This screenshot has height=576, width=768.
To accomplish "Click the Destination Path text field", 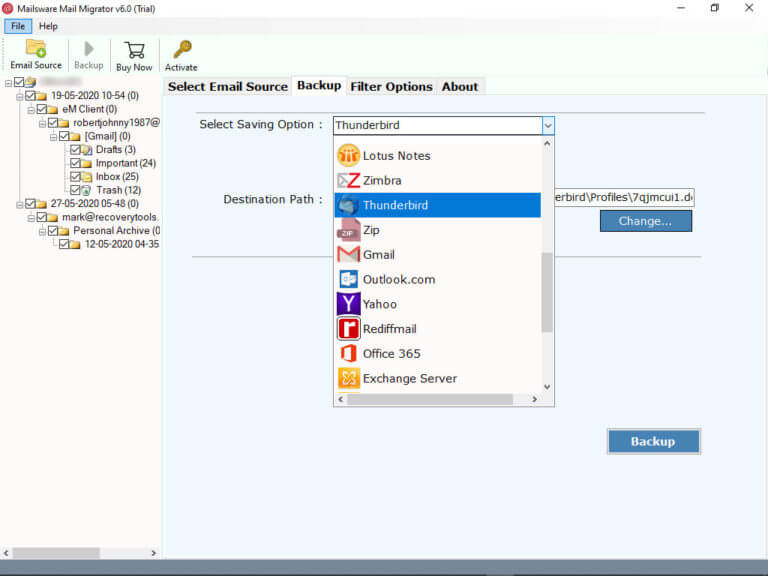I will 624,197.
